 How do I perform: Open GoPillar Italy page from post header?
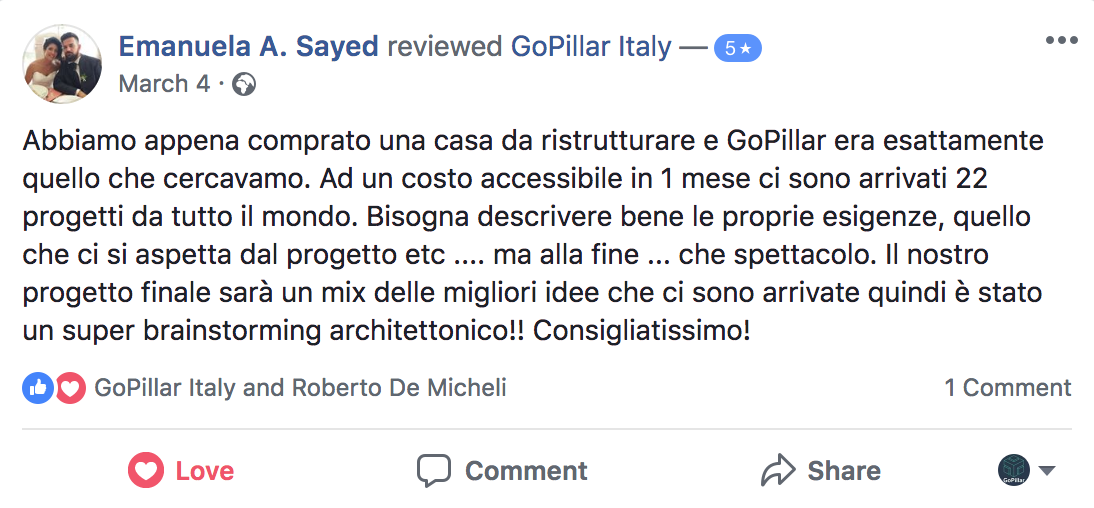point(591,47)
